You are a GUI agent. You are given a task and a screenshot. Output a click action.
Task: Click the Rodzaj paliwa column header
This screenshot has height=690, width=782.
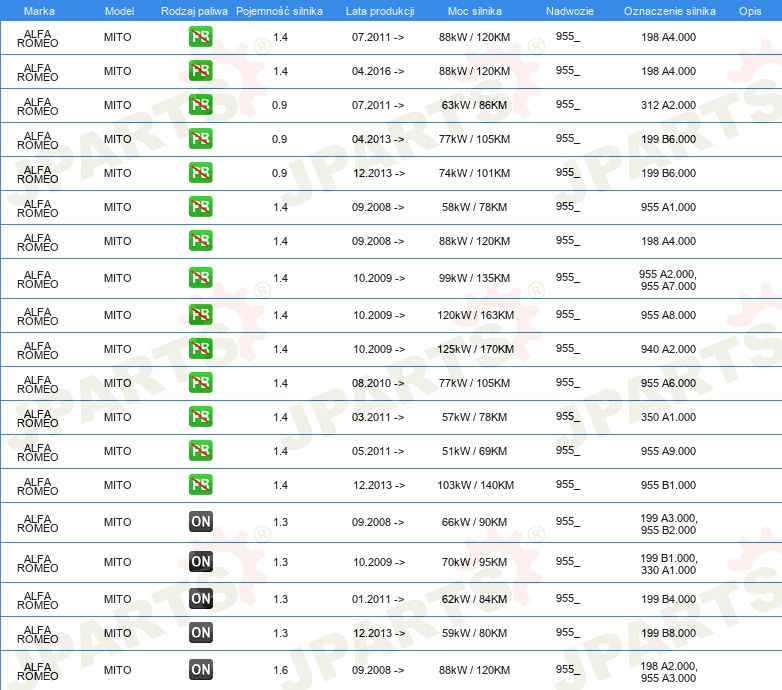[x=194, y=11]
